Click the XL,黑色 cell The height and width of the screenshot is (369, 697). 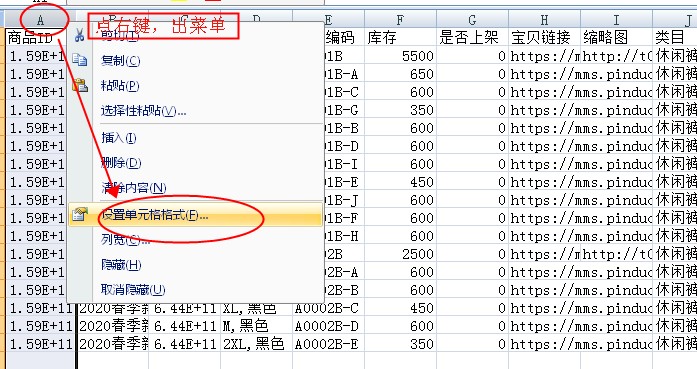pos(256,308)
